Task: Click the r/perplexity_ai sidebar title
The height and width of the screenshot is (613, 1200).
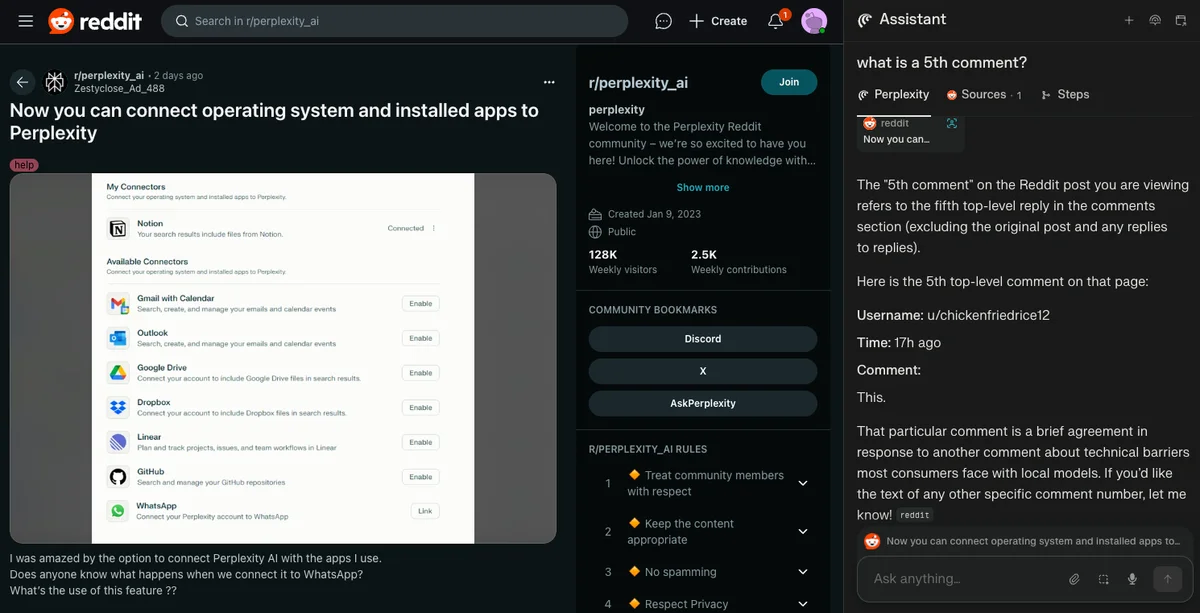Action: (638, 83)
